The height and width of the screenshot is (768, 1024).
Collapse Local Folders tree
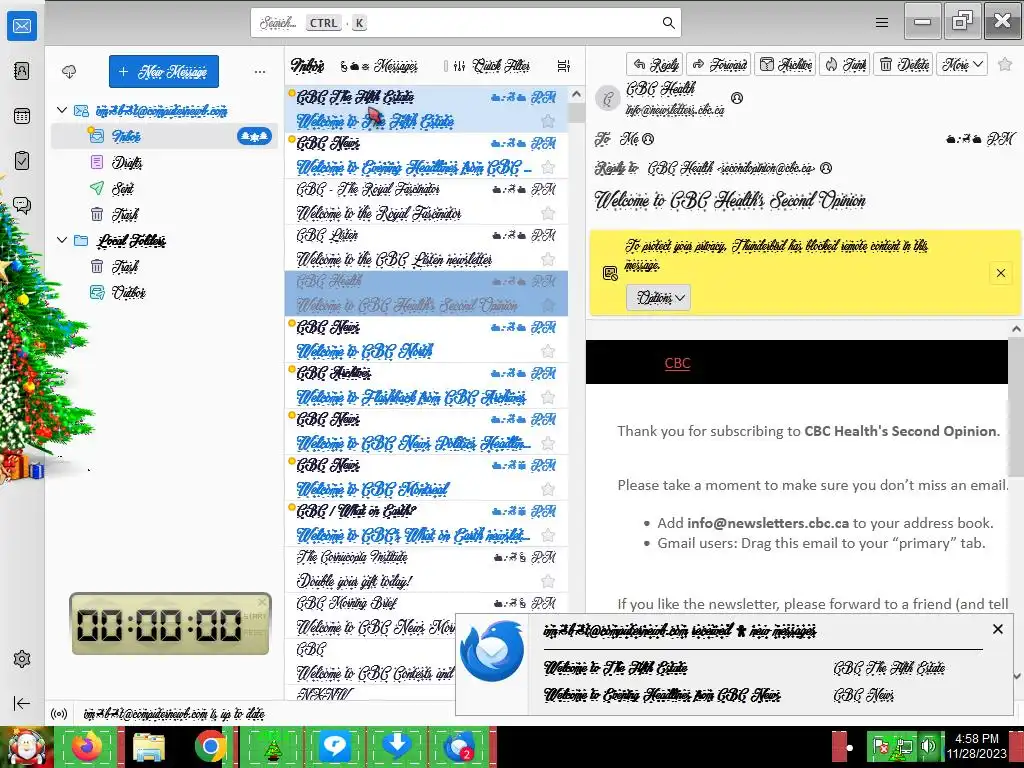click(62, 240)
